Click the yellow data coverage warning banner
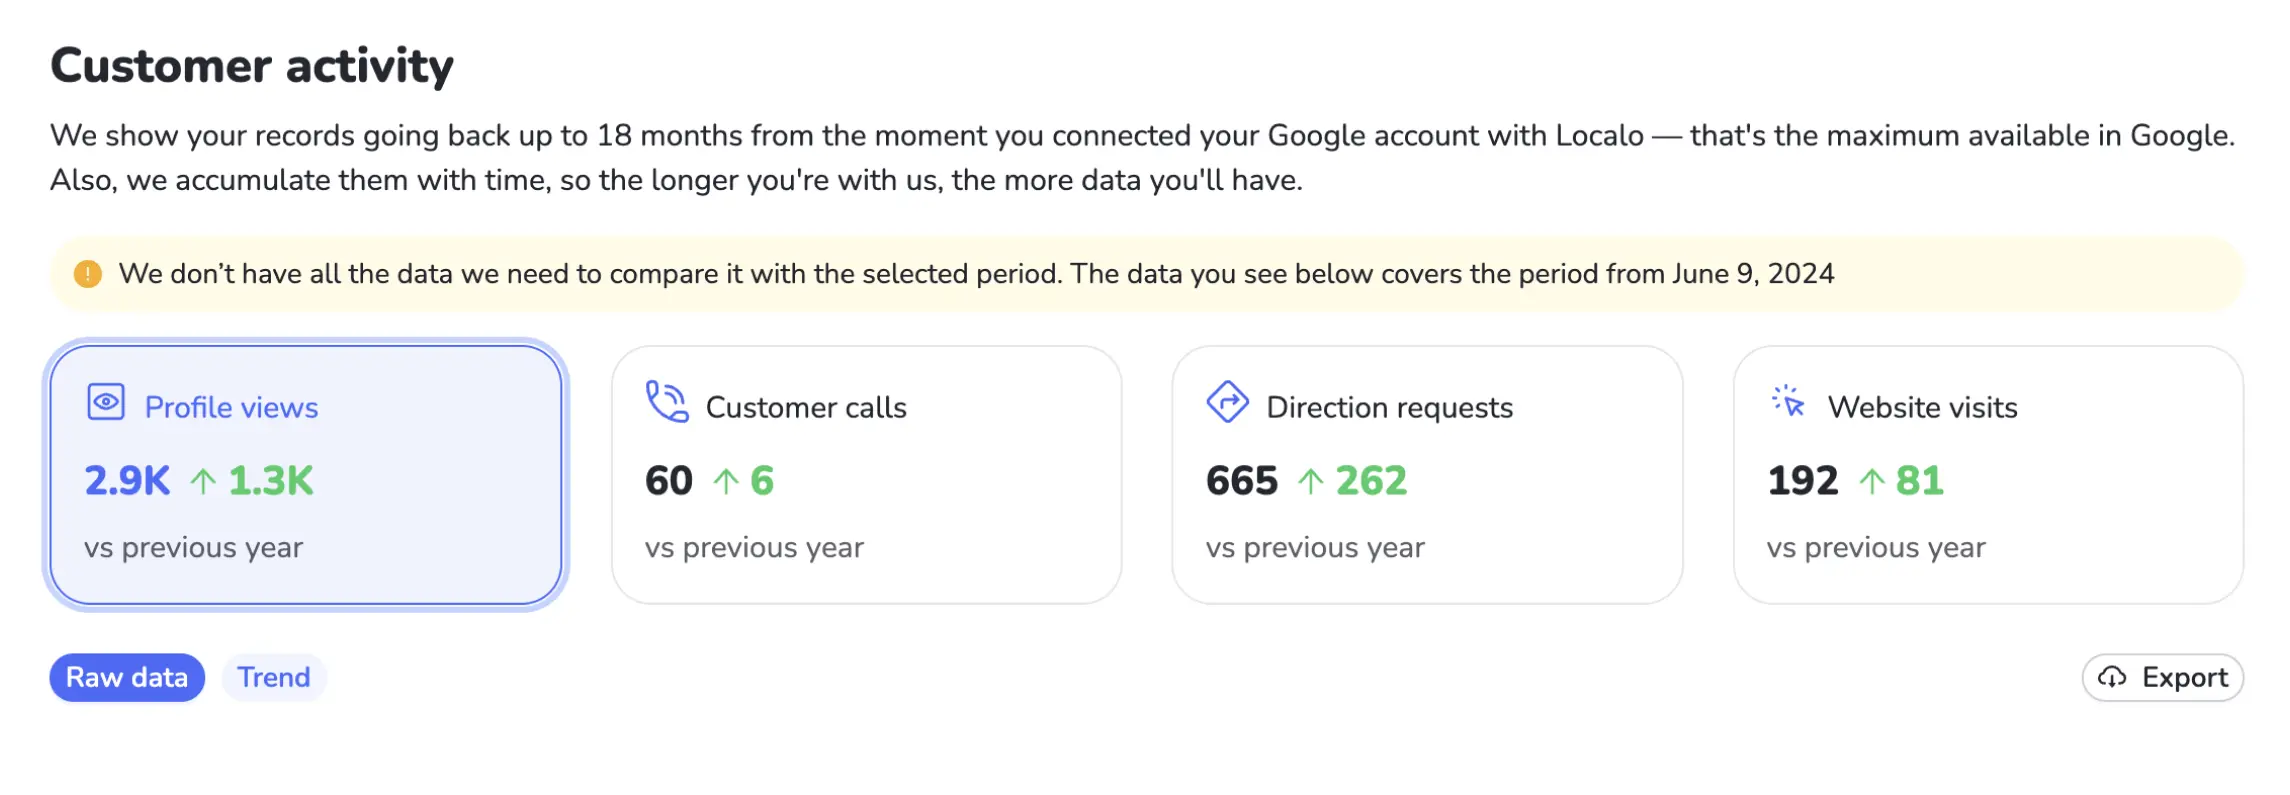 [x=1145, y=272]
